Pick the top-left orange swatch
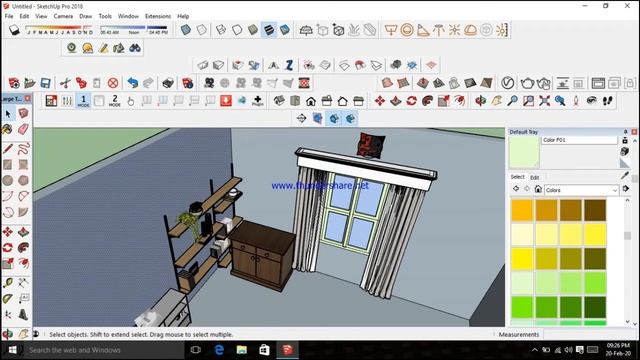This screenshot has width=640, height=360. tap(522, 210)
